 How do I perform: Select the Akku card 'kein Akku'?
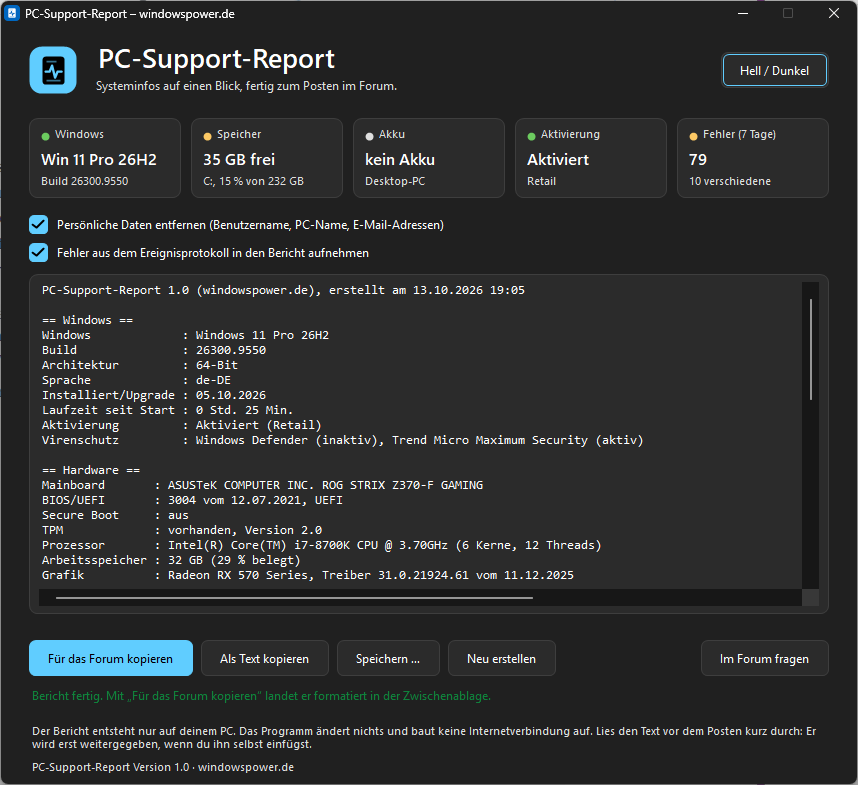tap(429, 158)
